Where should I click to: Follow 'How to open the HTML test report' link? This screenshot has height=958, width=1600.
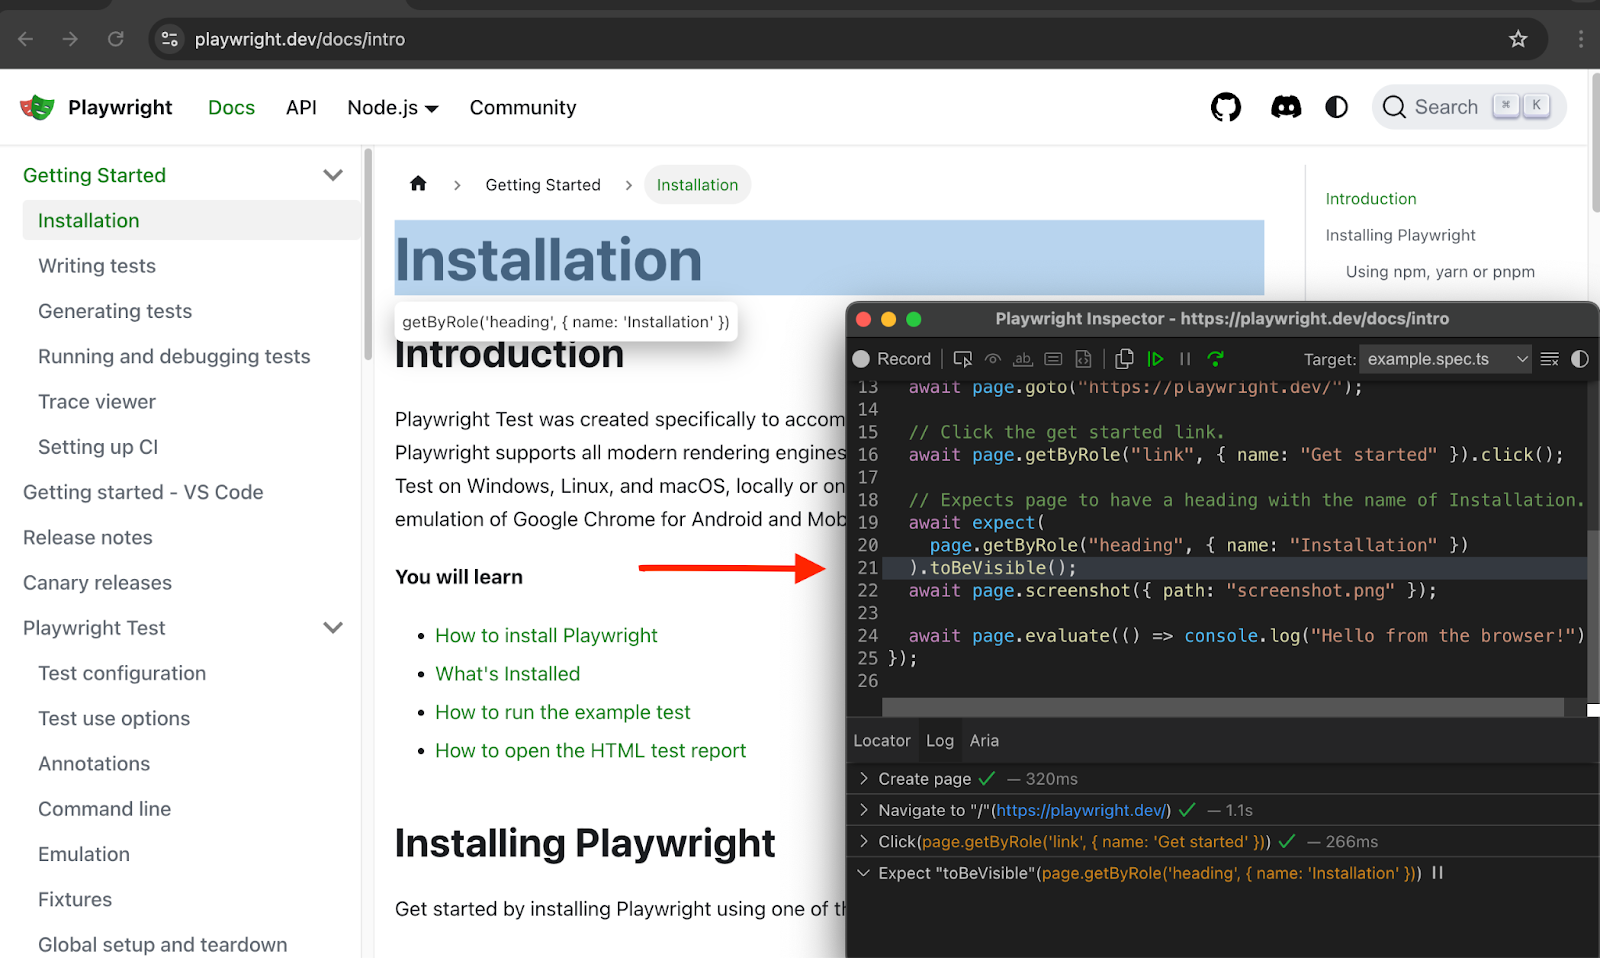coord(590,751)
